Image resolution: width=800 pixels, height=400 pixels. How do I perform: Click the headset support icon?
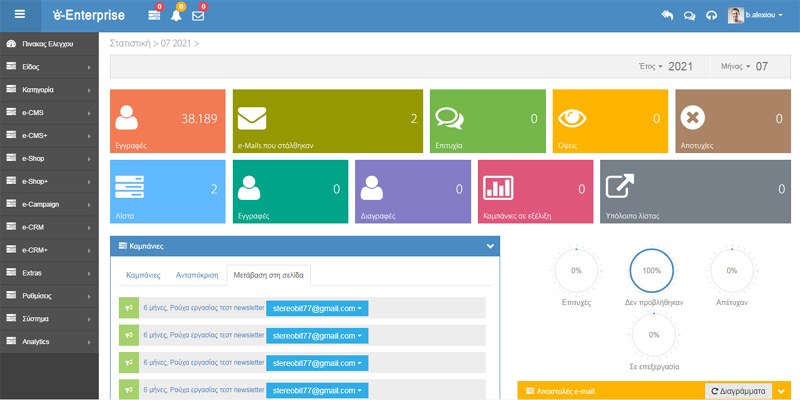click(711, 15)
